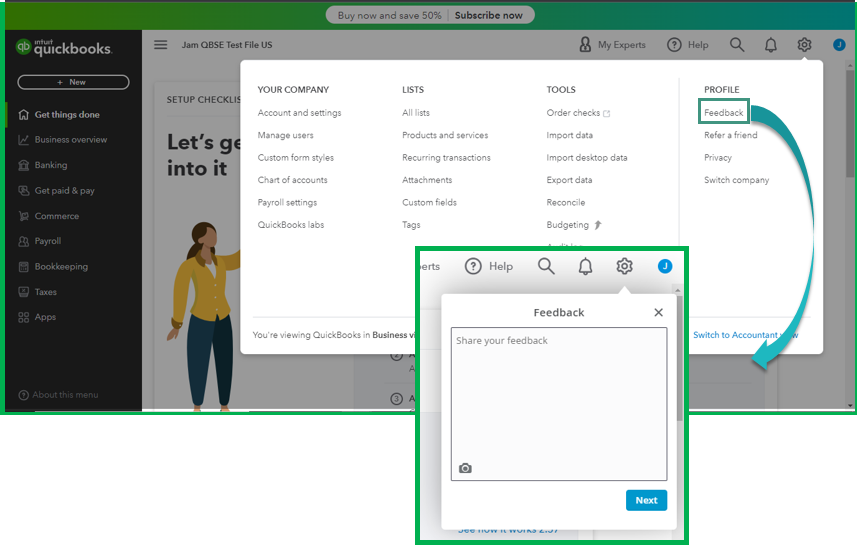This screenshot has width=858, height=546.
Task: Open Order checks under Tools
Action: [x=578, y=113]
